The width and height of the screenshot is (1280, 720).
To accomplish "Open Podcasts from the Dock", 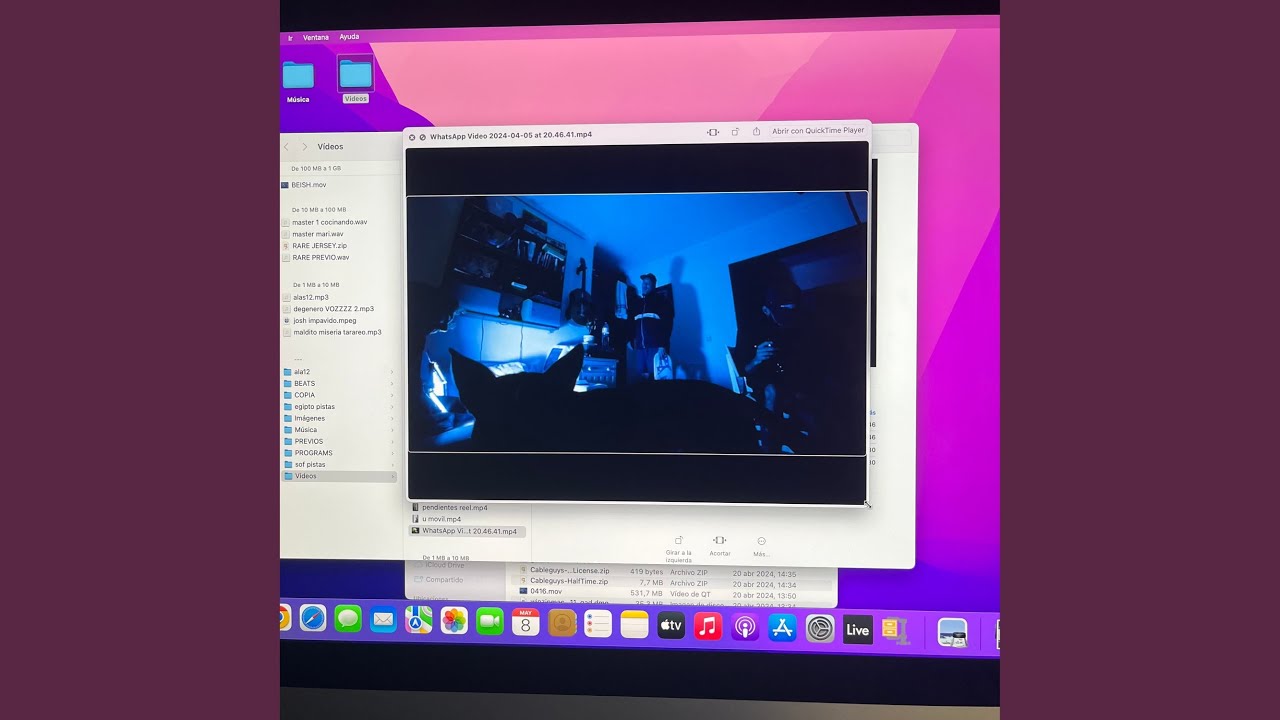I will coord(745,627).
